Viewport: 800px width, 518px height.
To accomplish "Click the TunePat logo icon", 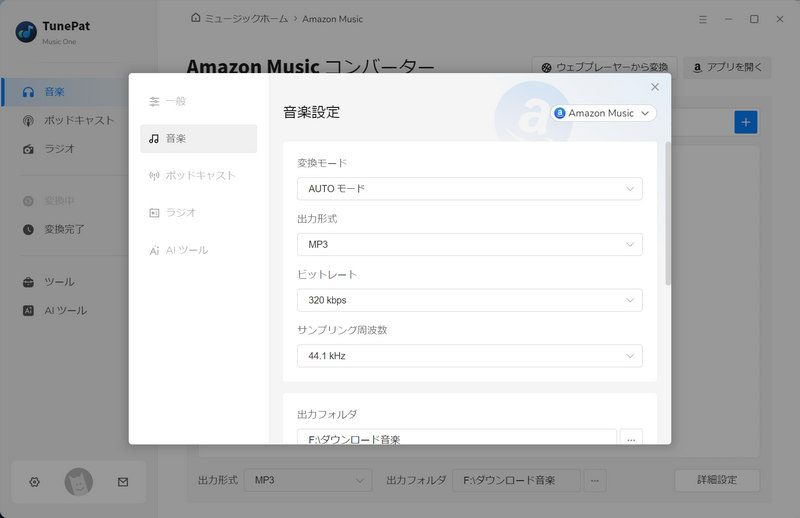I will point(26,32).
